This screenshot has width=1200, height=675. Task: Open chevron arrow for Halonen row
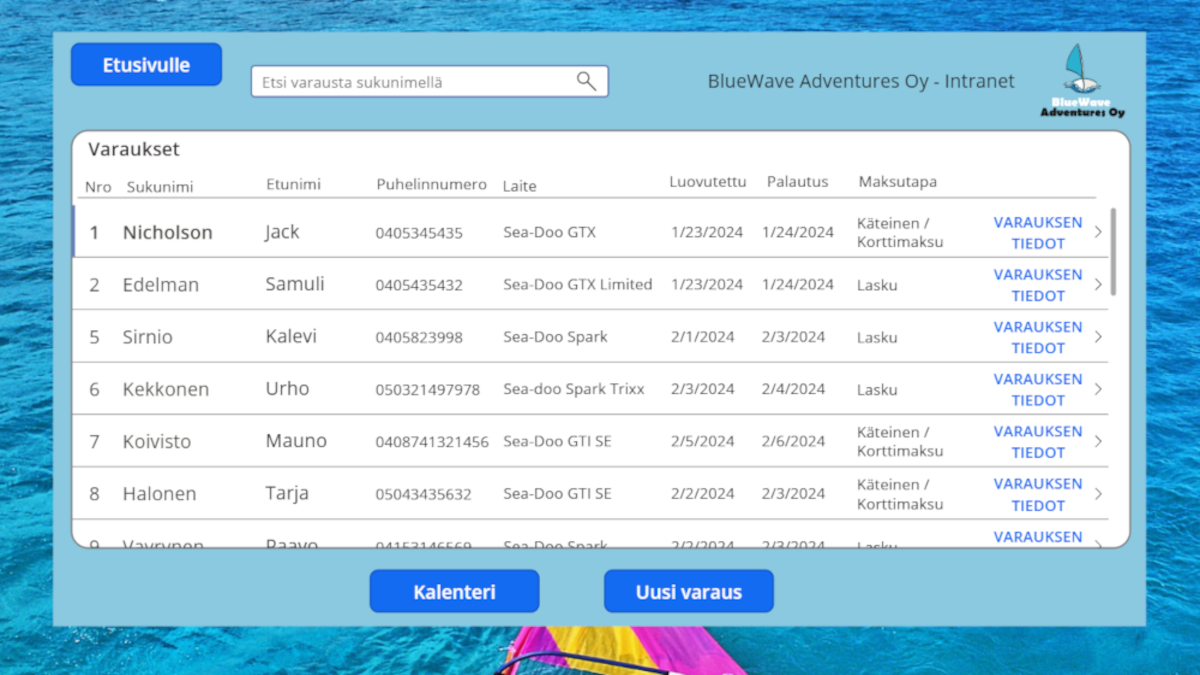pyautogui.click(x=1098, y=494)
